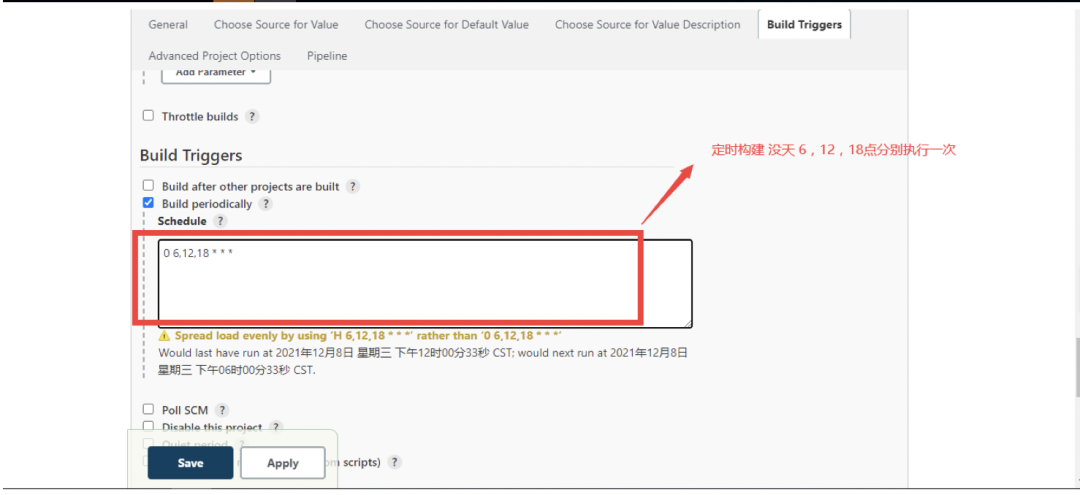This screenshot has height=495, width=1080.
Task: Open help icon next to Disable this project
Action: click(276, 427)
